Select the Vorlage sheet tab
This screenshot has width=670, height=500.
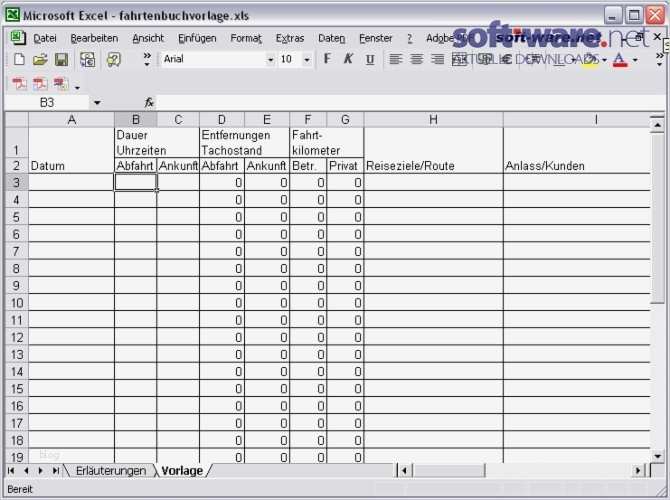[x=182, y=471]
